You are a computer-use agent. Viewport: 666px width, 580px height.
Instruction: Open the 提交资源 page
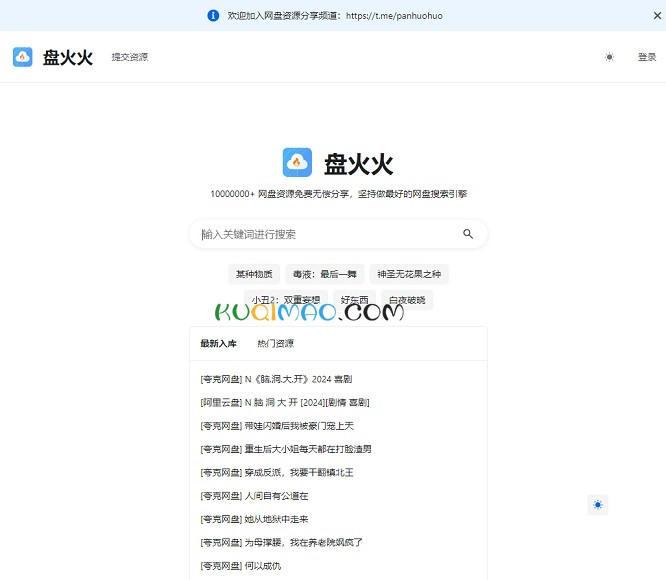[x=130, y=57]
